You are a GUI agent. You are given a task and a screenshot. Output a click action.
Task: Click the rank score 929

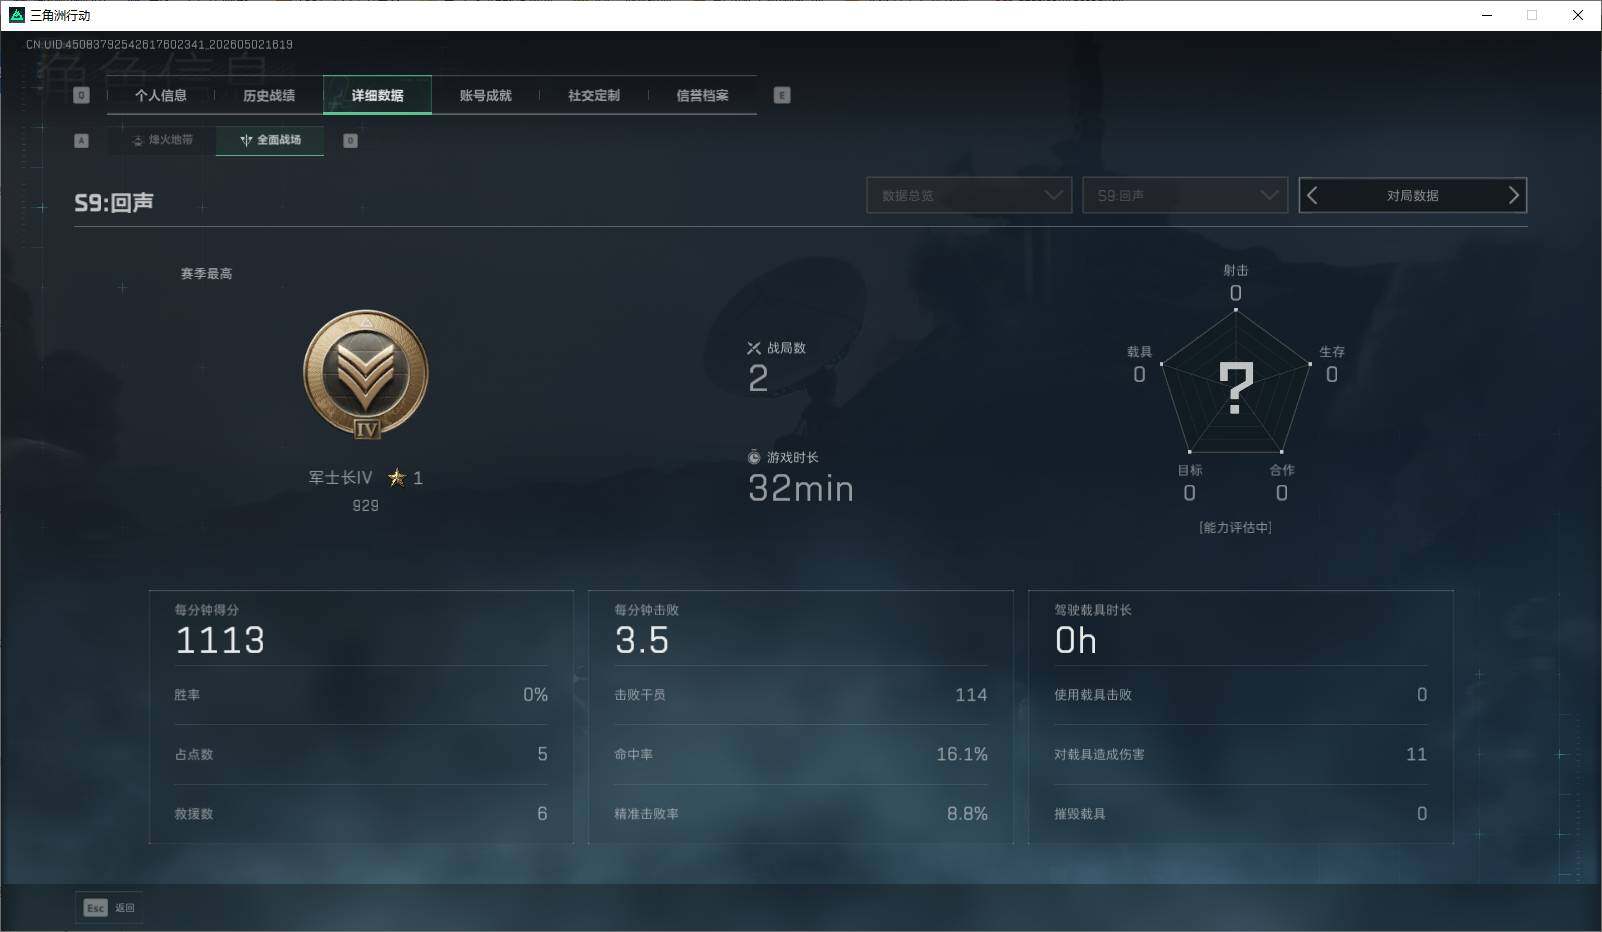[366, 506]
